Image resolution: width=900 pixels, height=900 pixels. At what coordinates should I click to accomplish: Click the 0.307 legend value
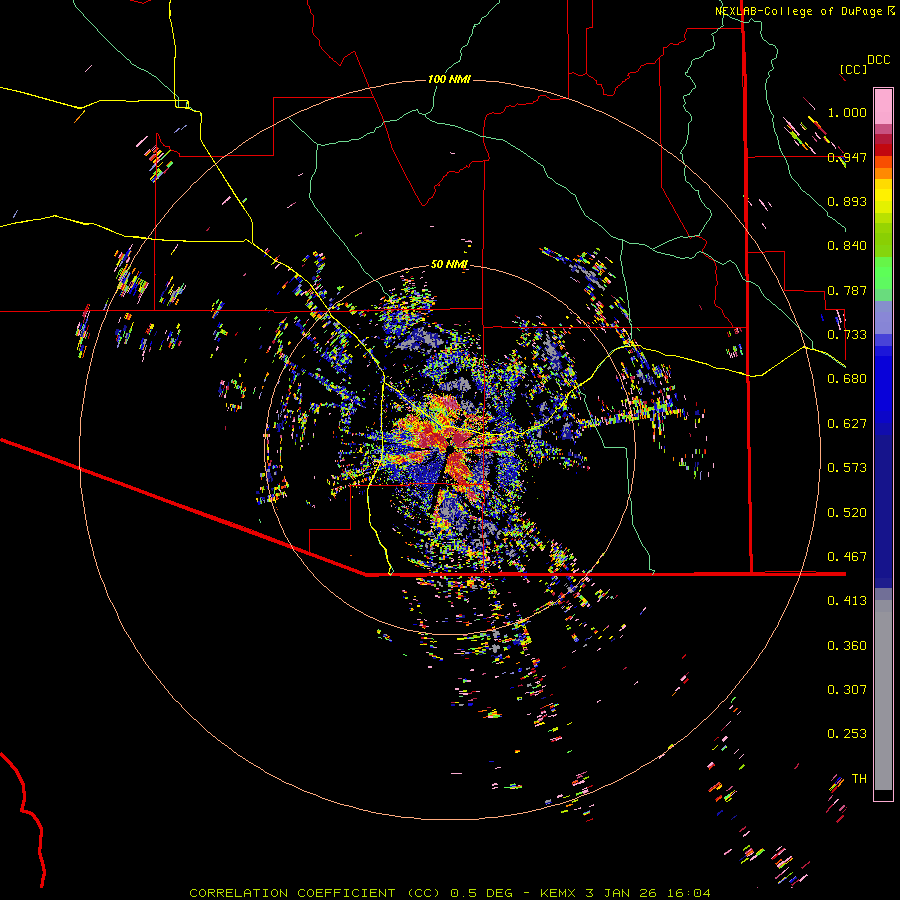pos(847,690)
